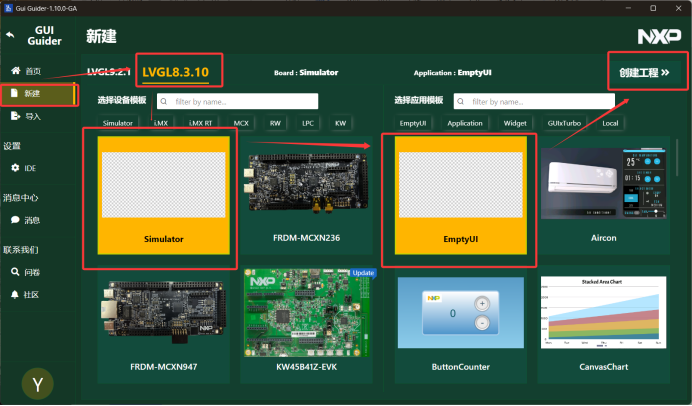Click the application templates vertical scrollbar

677,158
